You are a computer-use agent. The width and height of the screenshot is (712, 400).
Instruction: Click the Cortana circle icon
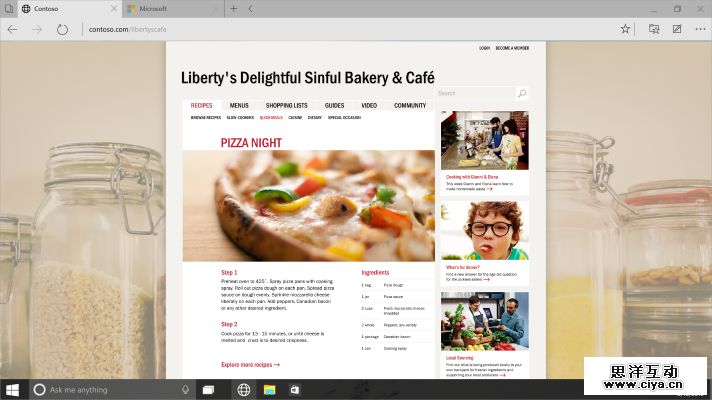pos(40,390)
